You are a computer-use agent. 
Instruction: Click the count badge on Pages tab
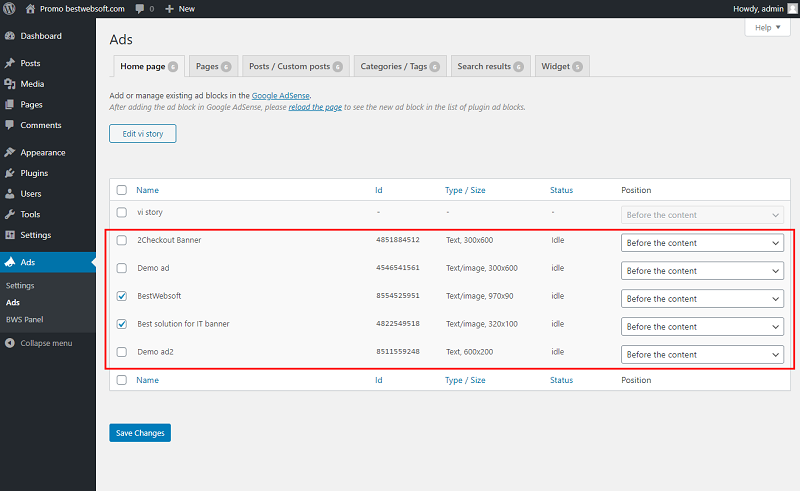tap(226, 67)
